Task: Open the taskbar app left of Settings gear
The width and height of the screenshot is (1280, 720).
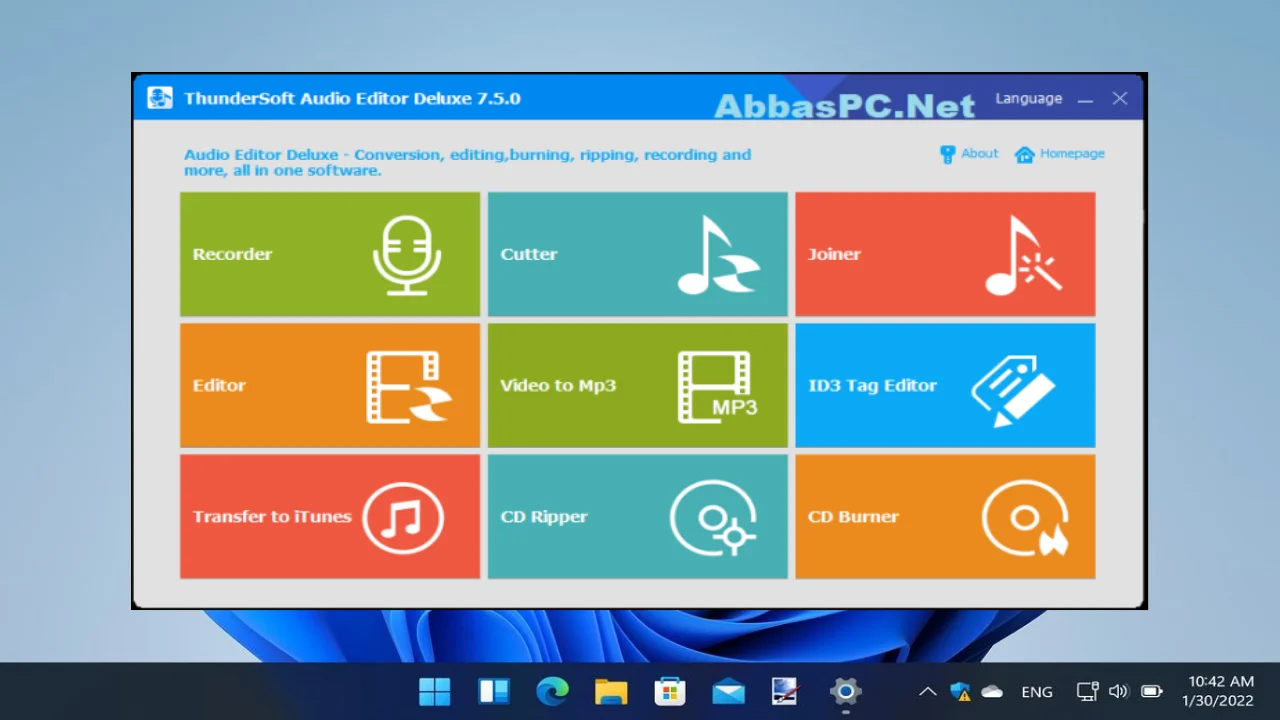Action: (x=786, y=691)
